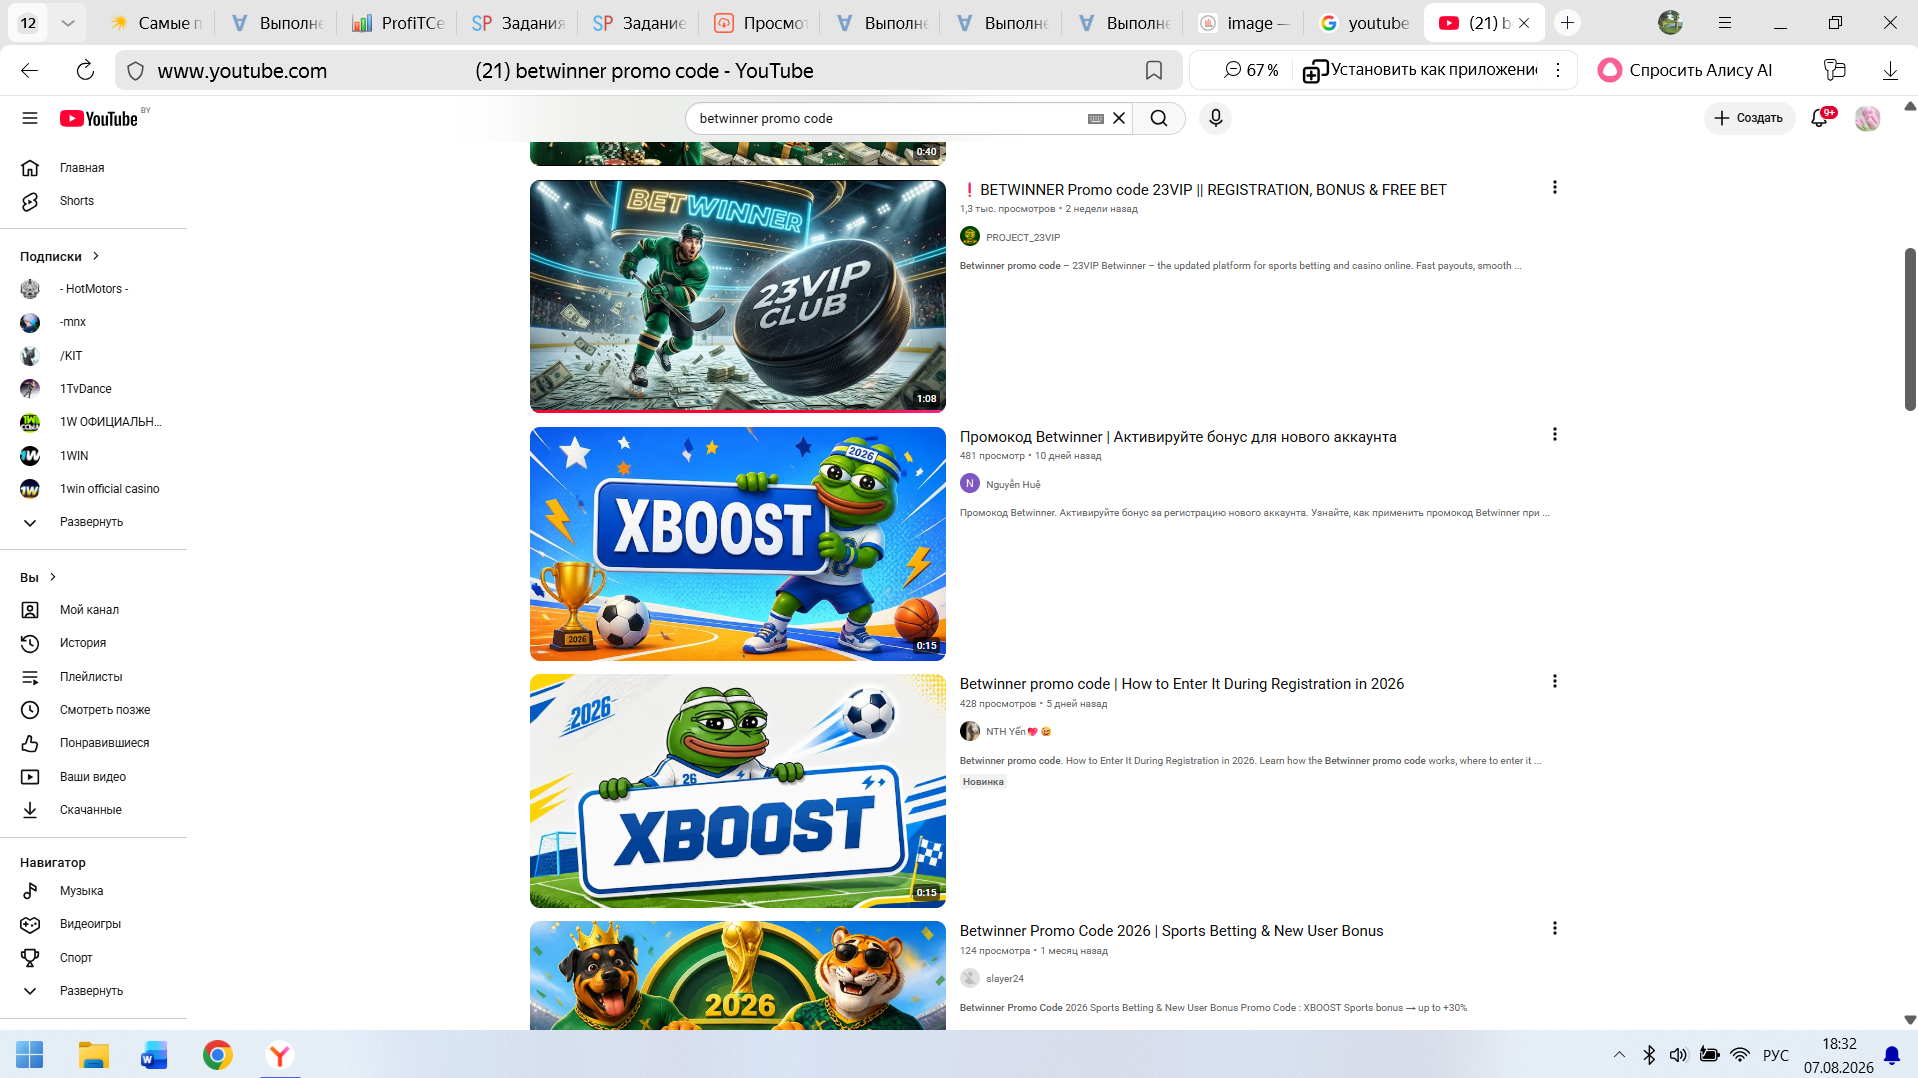Image resolution: width=1918 pixels, height=1078 pixels.
Task: Open menu for the 23VIP video
Action: coord(1554,187)
